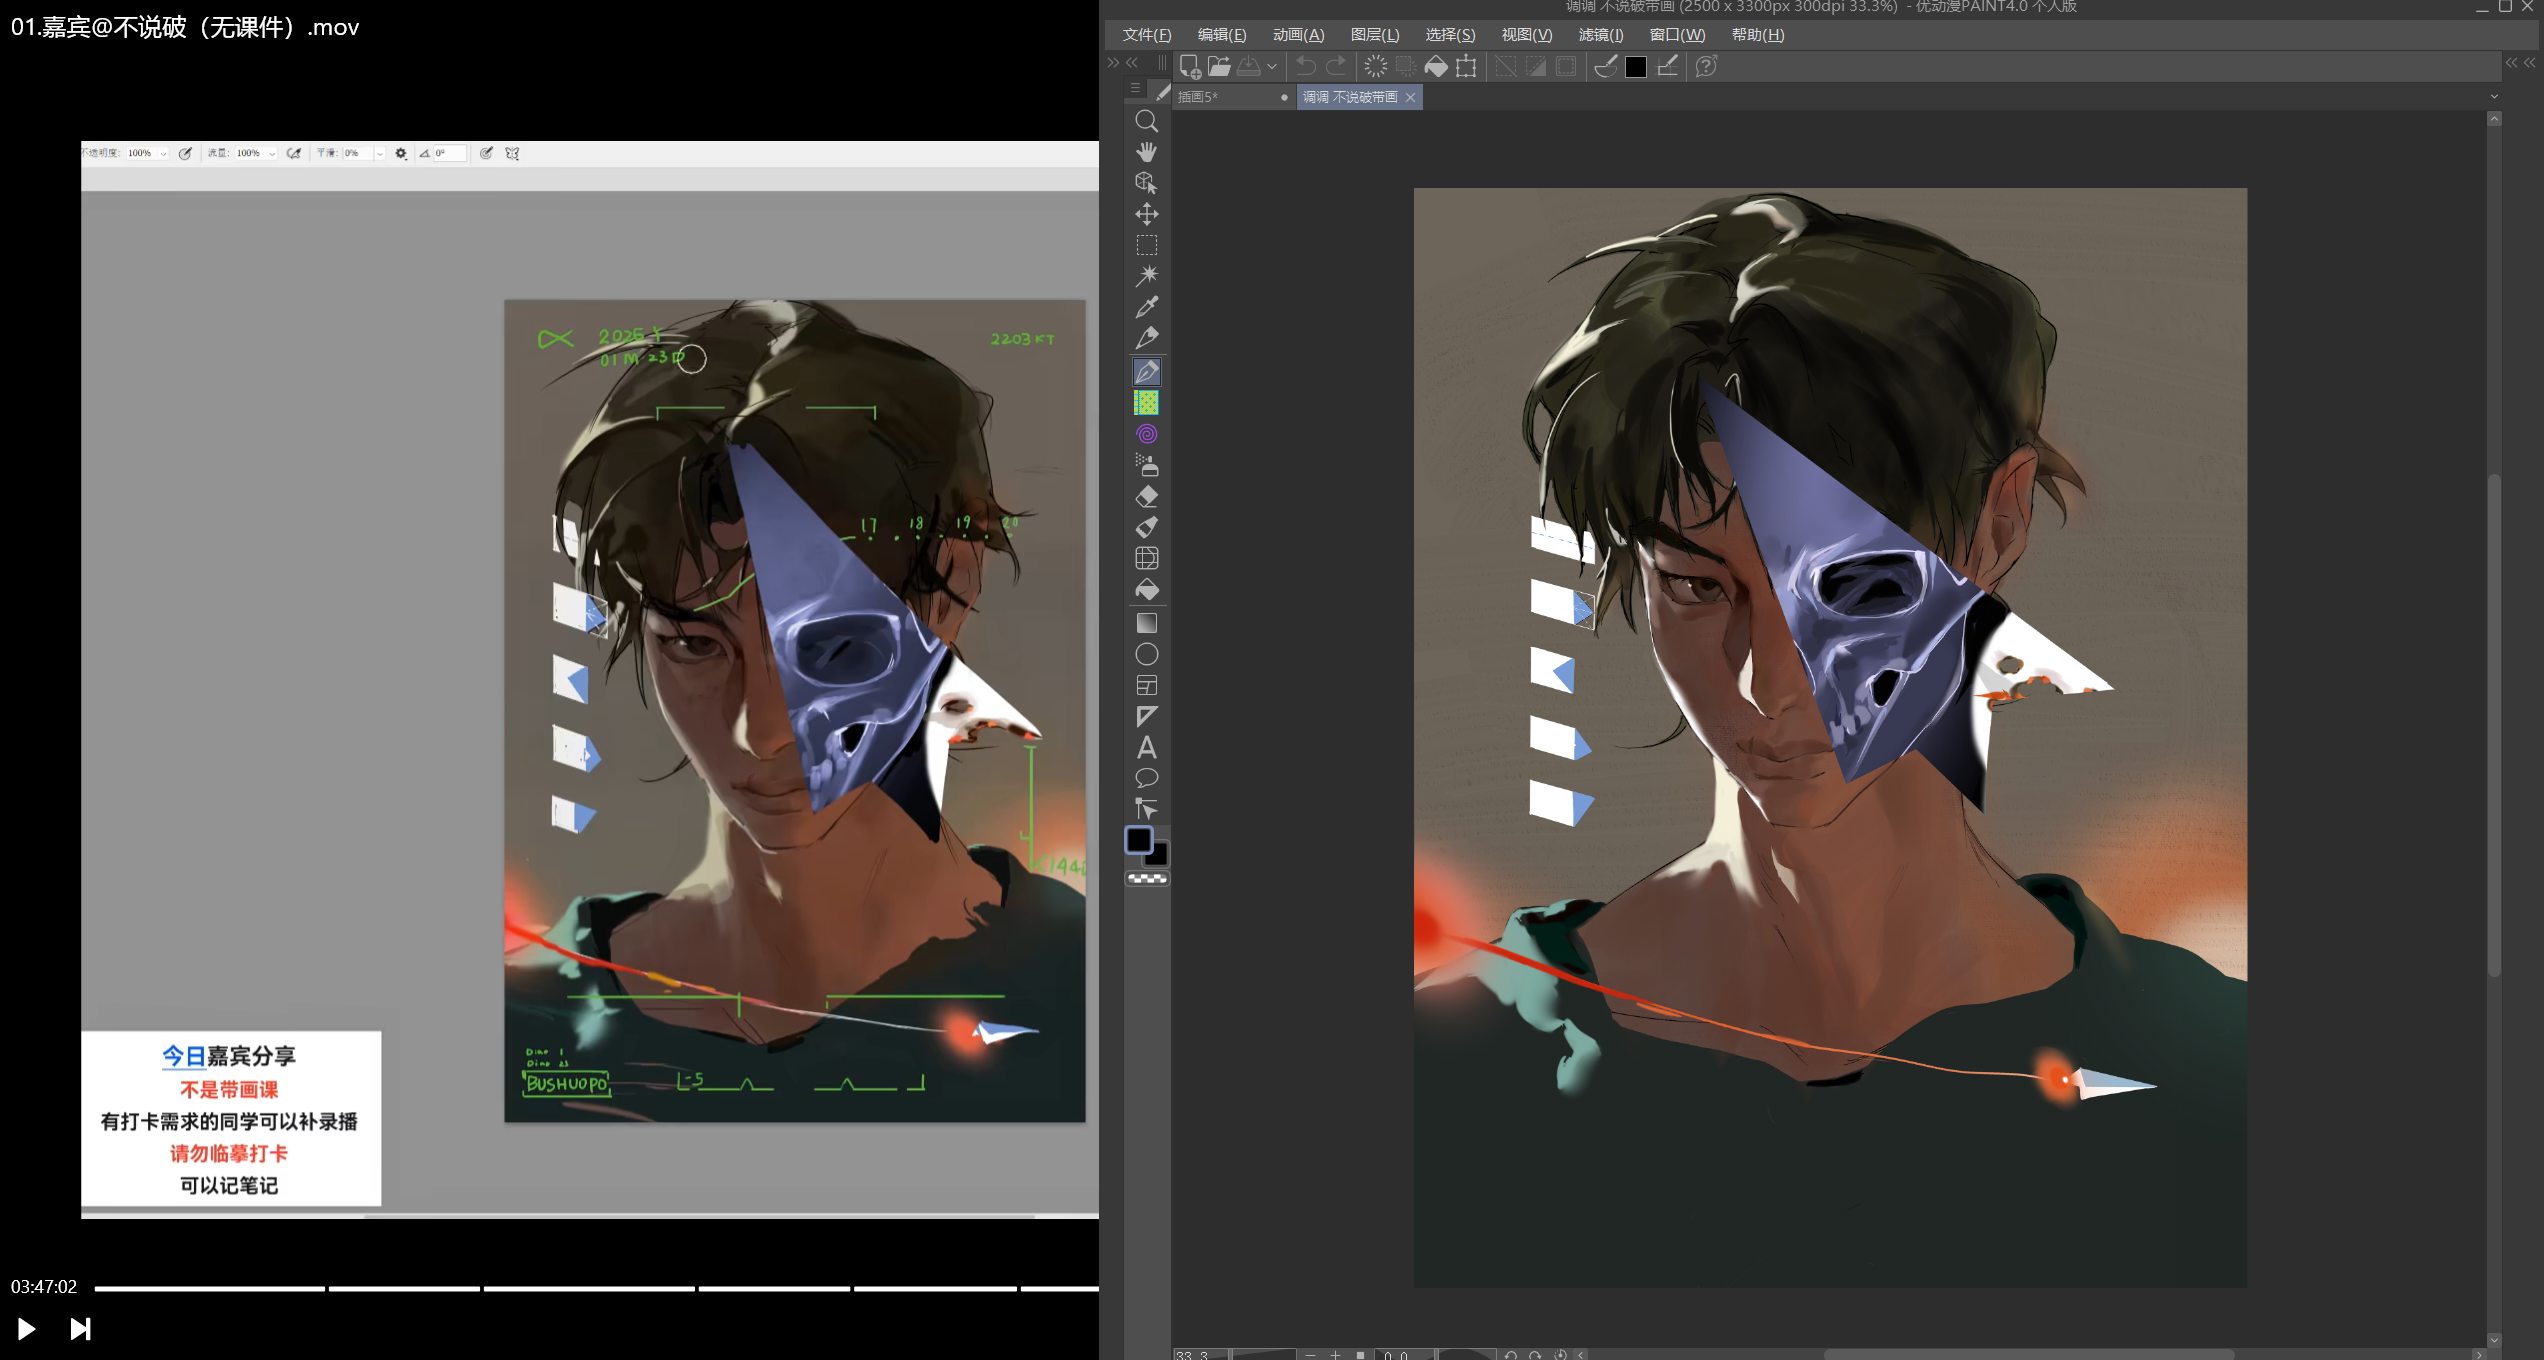Expand the collapsed left palette dock arrows

point(1113,63)
